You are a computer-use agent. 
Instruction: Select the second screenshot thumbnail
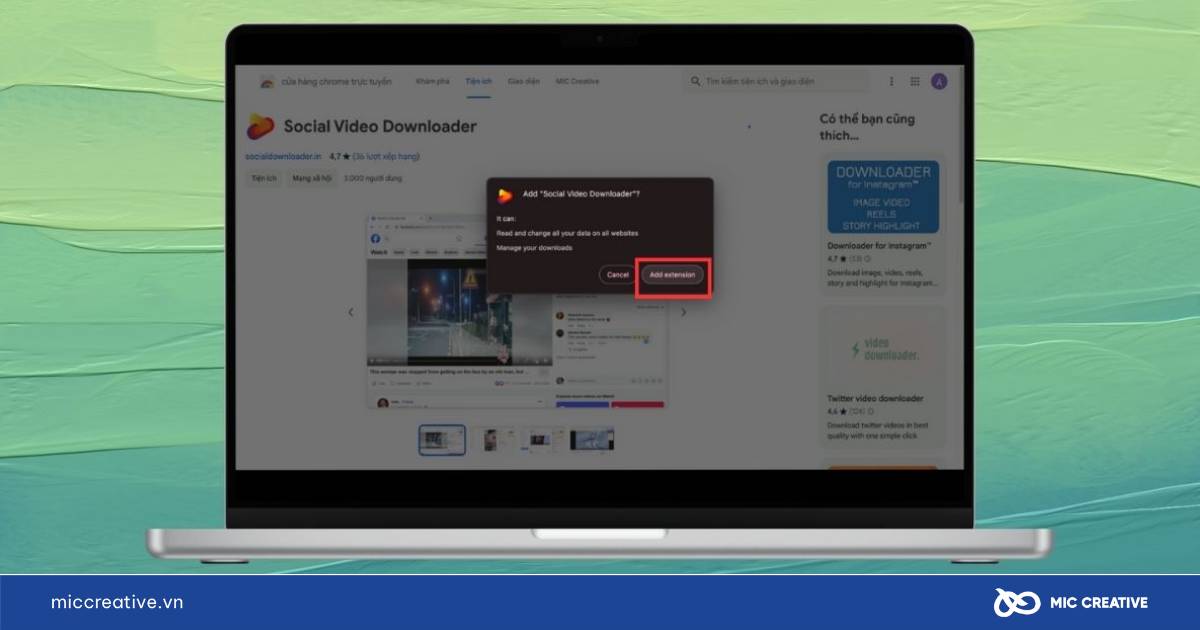pyautogui.click(x=493, y=439)
